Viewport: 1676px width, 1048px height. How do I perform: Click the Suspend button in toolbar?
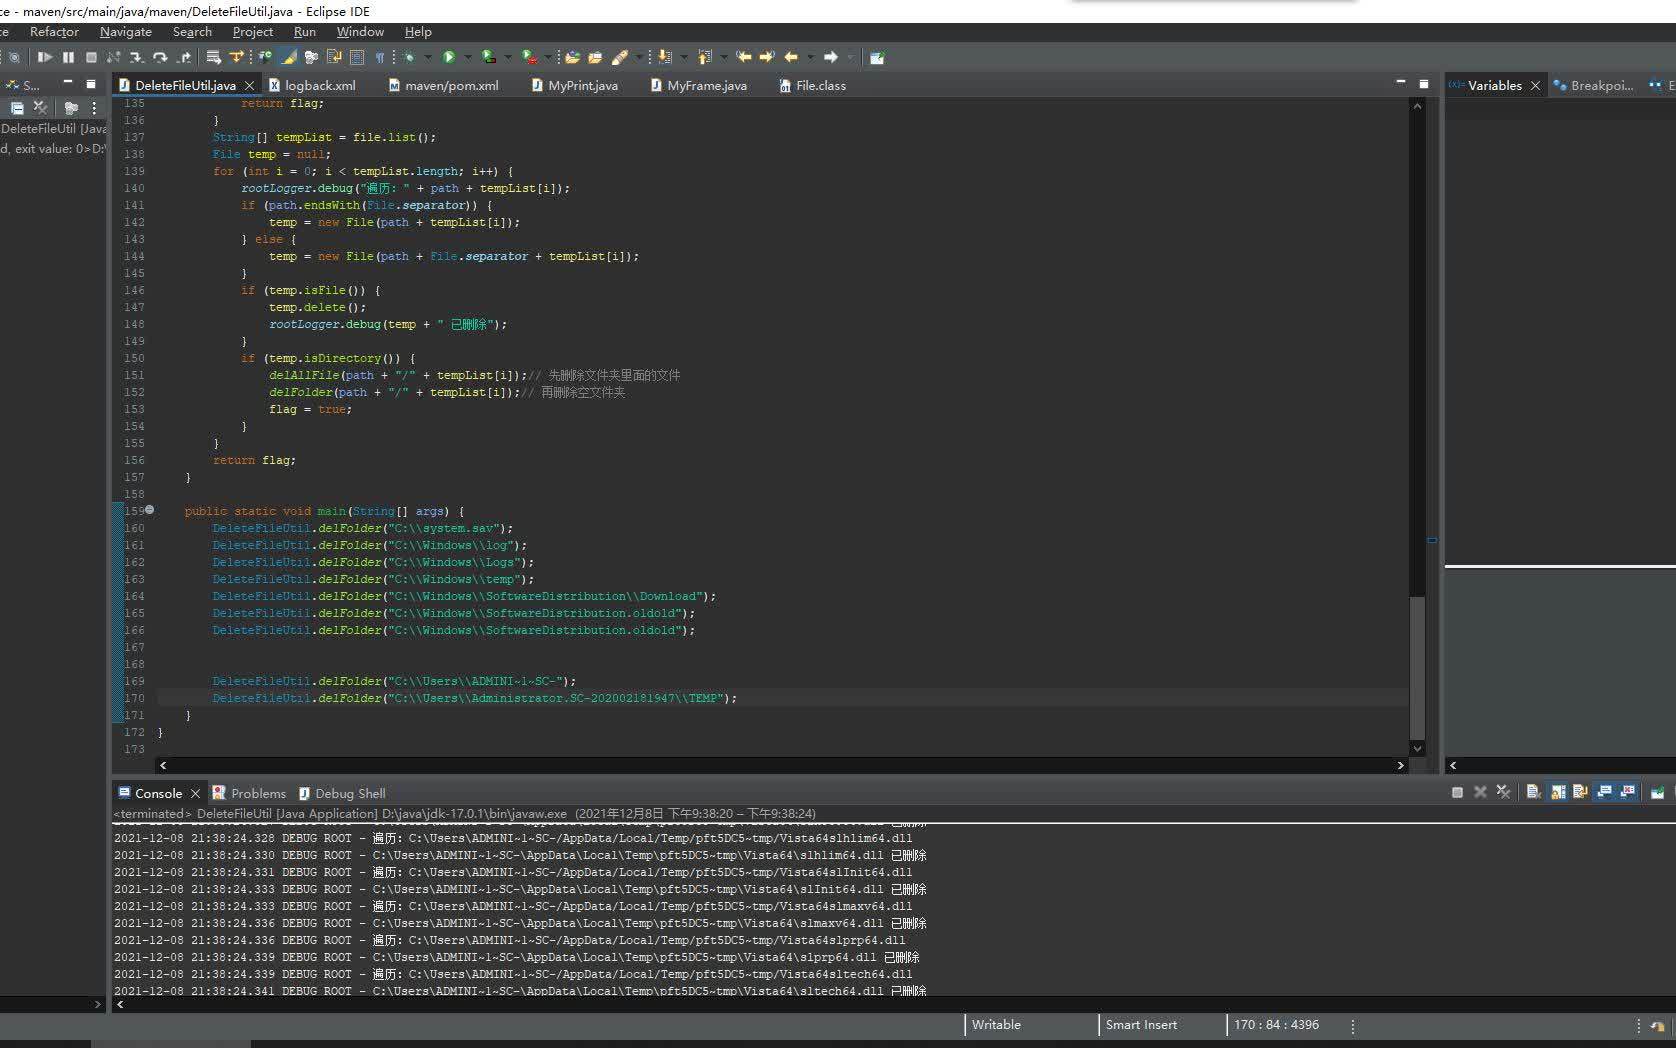coord(68,58)
